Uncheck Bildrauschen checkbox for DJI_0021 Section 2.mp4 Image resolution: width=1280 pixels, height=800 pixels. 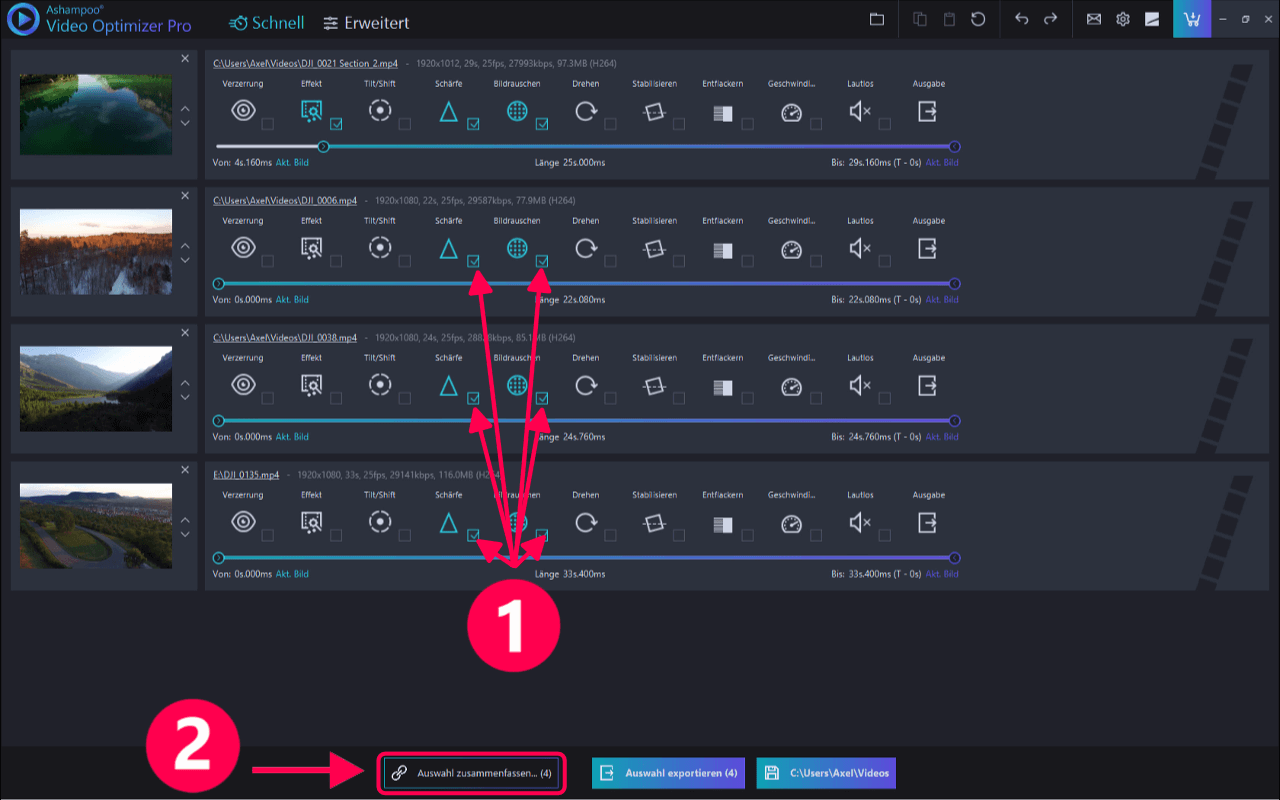pos(542,124)
